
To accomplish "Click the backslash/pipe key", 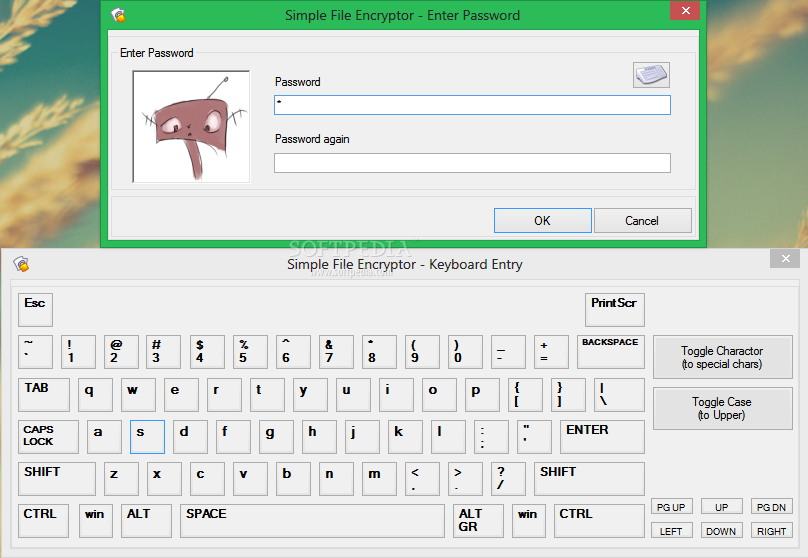I will pos(619,395).
